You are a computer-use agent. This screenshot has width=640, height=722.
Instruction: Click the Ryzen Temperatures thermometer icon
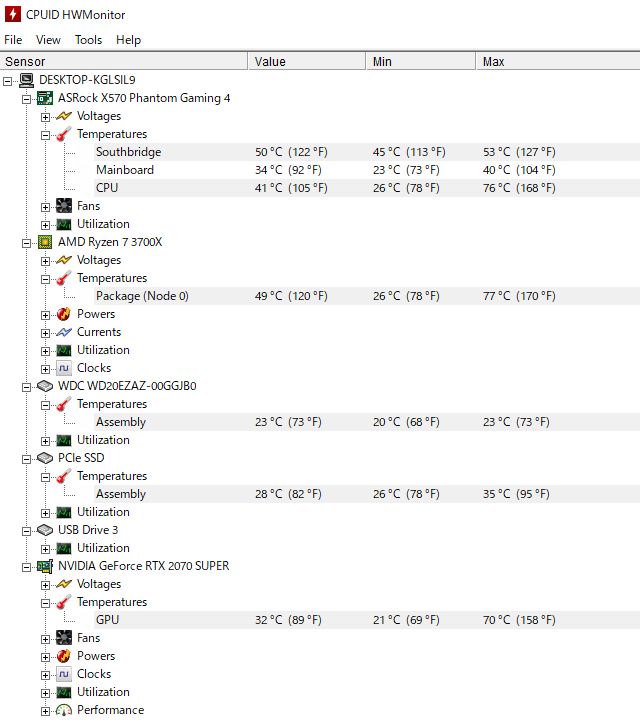tap(64, 278)
